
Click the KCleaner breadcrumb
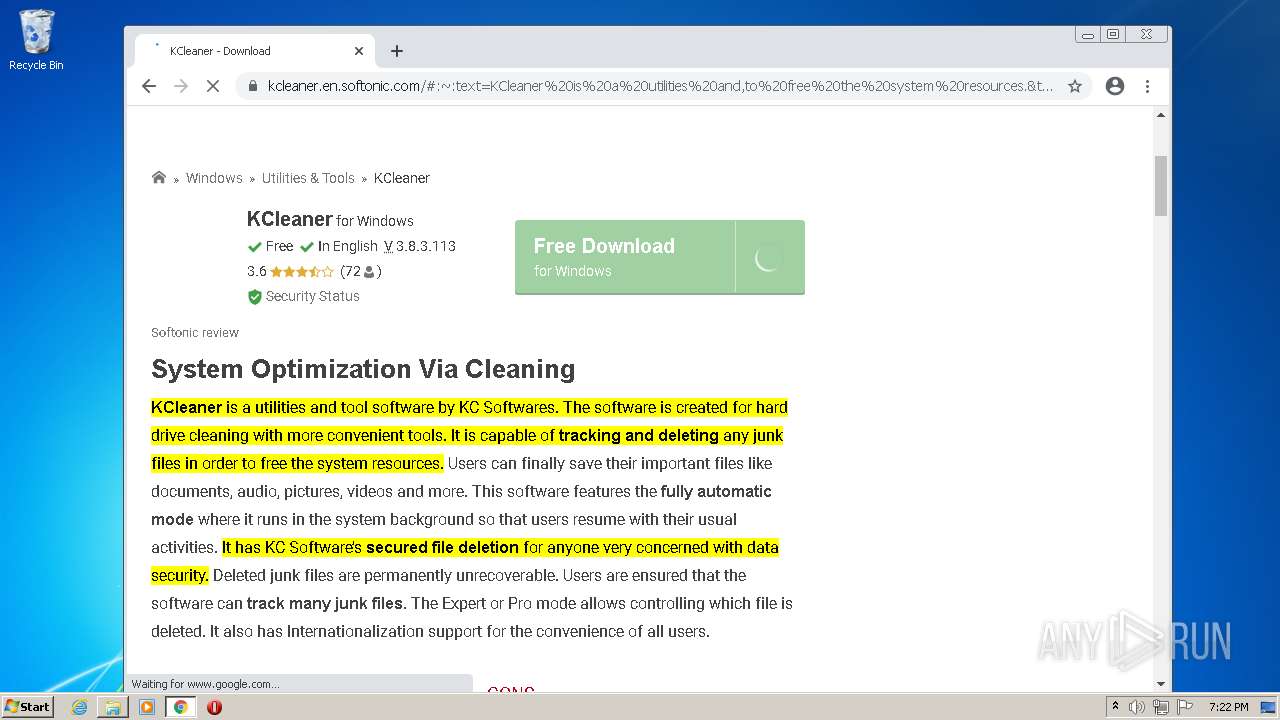pyautogui.click(x=402, y=178)
